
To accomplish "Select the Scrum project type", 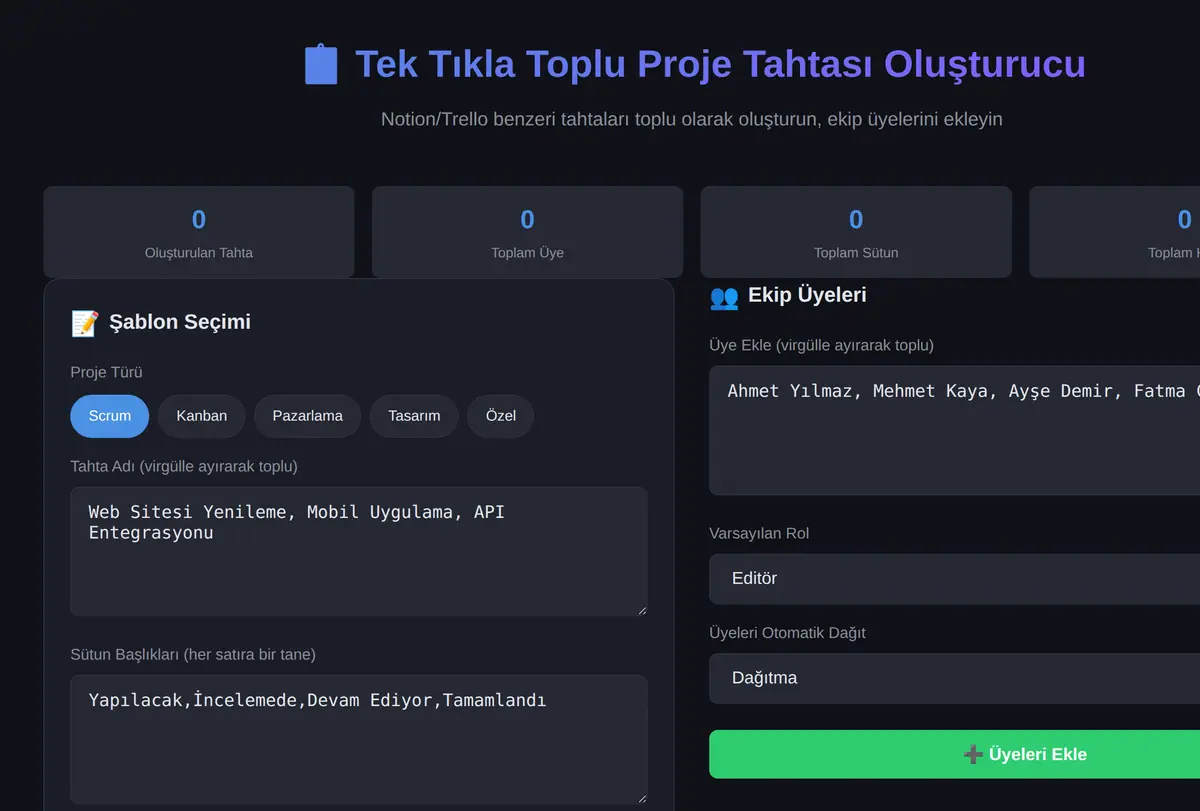I will click(109, 416).
